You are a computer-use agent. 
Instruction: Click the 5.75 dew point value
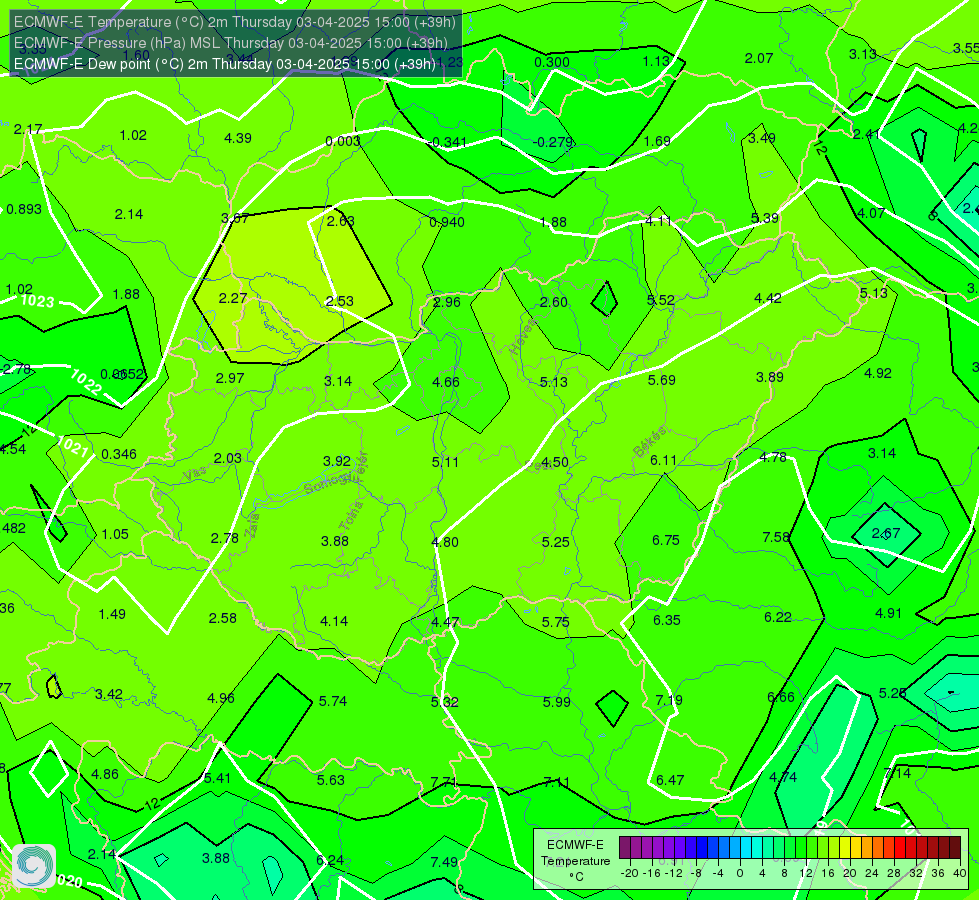(x=556, y=622)
